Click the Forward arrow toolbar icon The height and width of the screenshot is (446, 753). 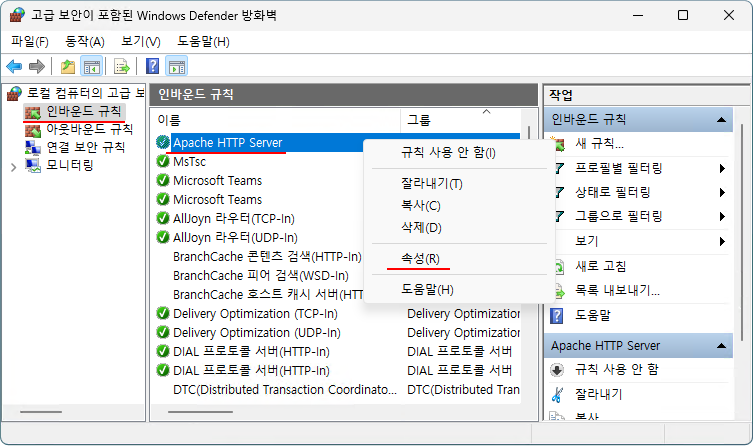point(37,66)
